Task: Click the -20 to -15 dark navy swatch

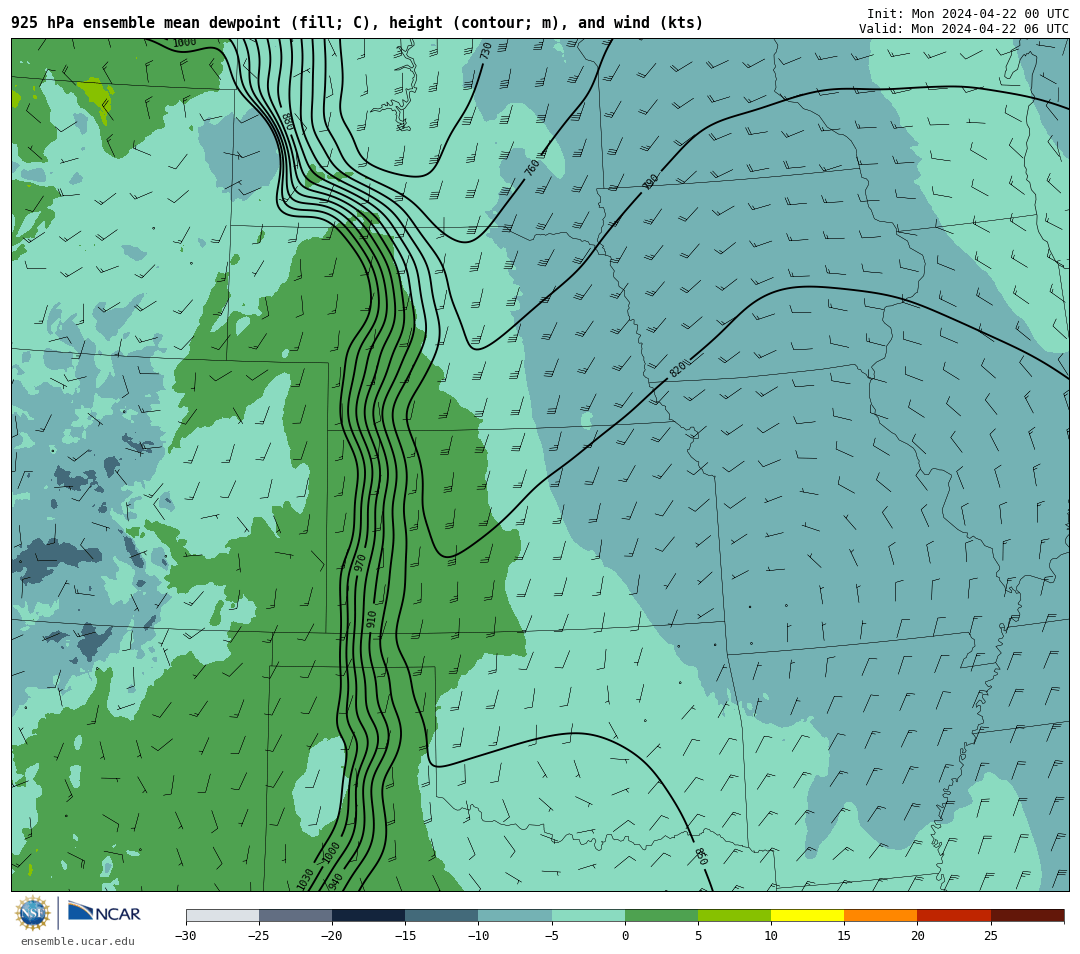Action: pos(368,915)
